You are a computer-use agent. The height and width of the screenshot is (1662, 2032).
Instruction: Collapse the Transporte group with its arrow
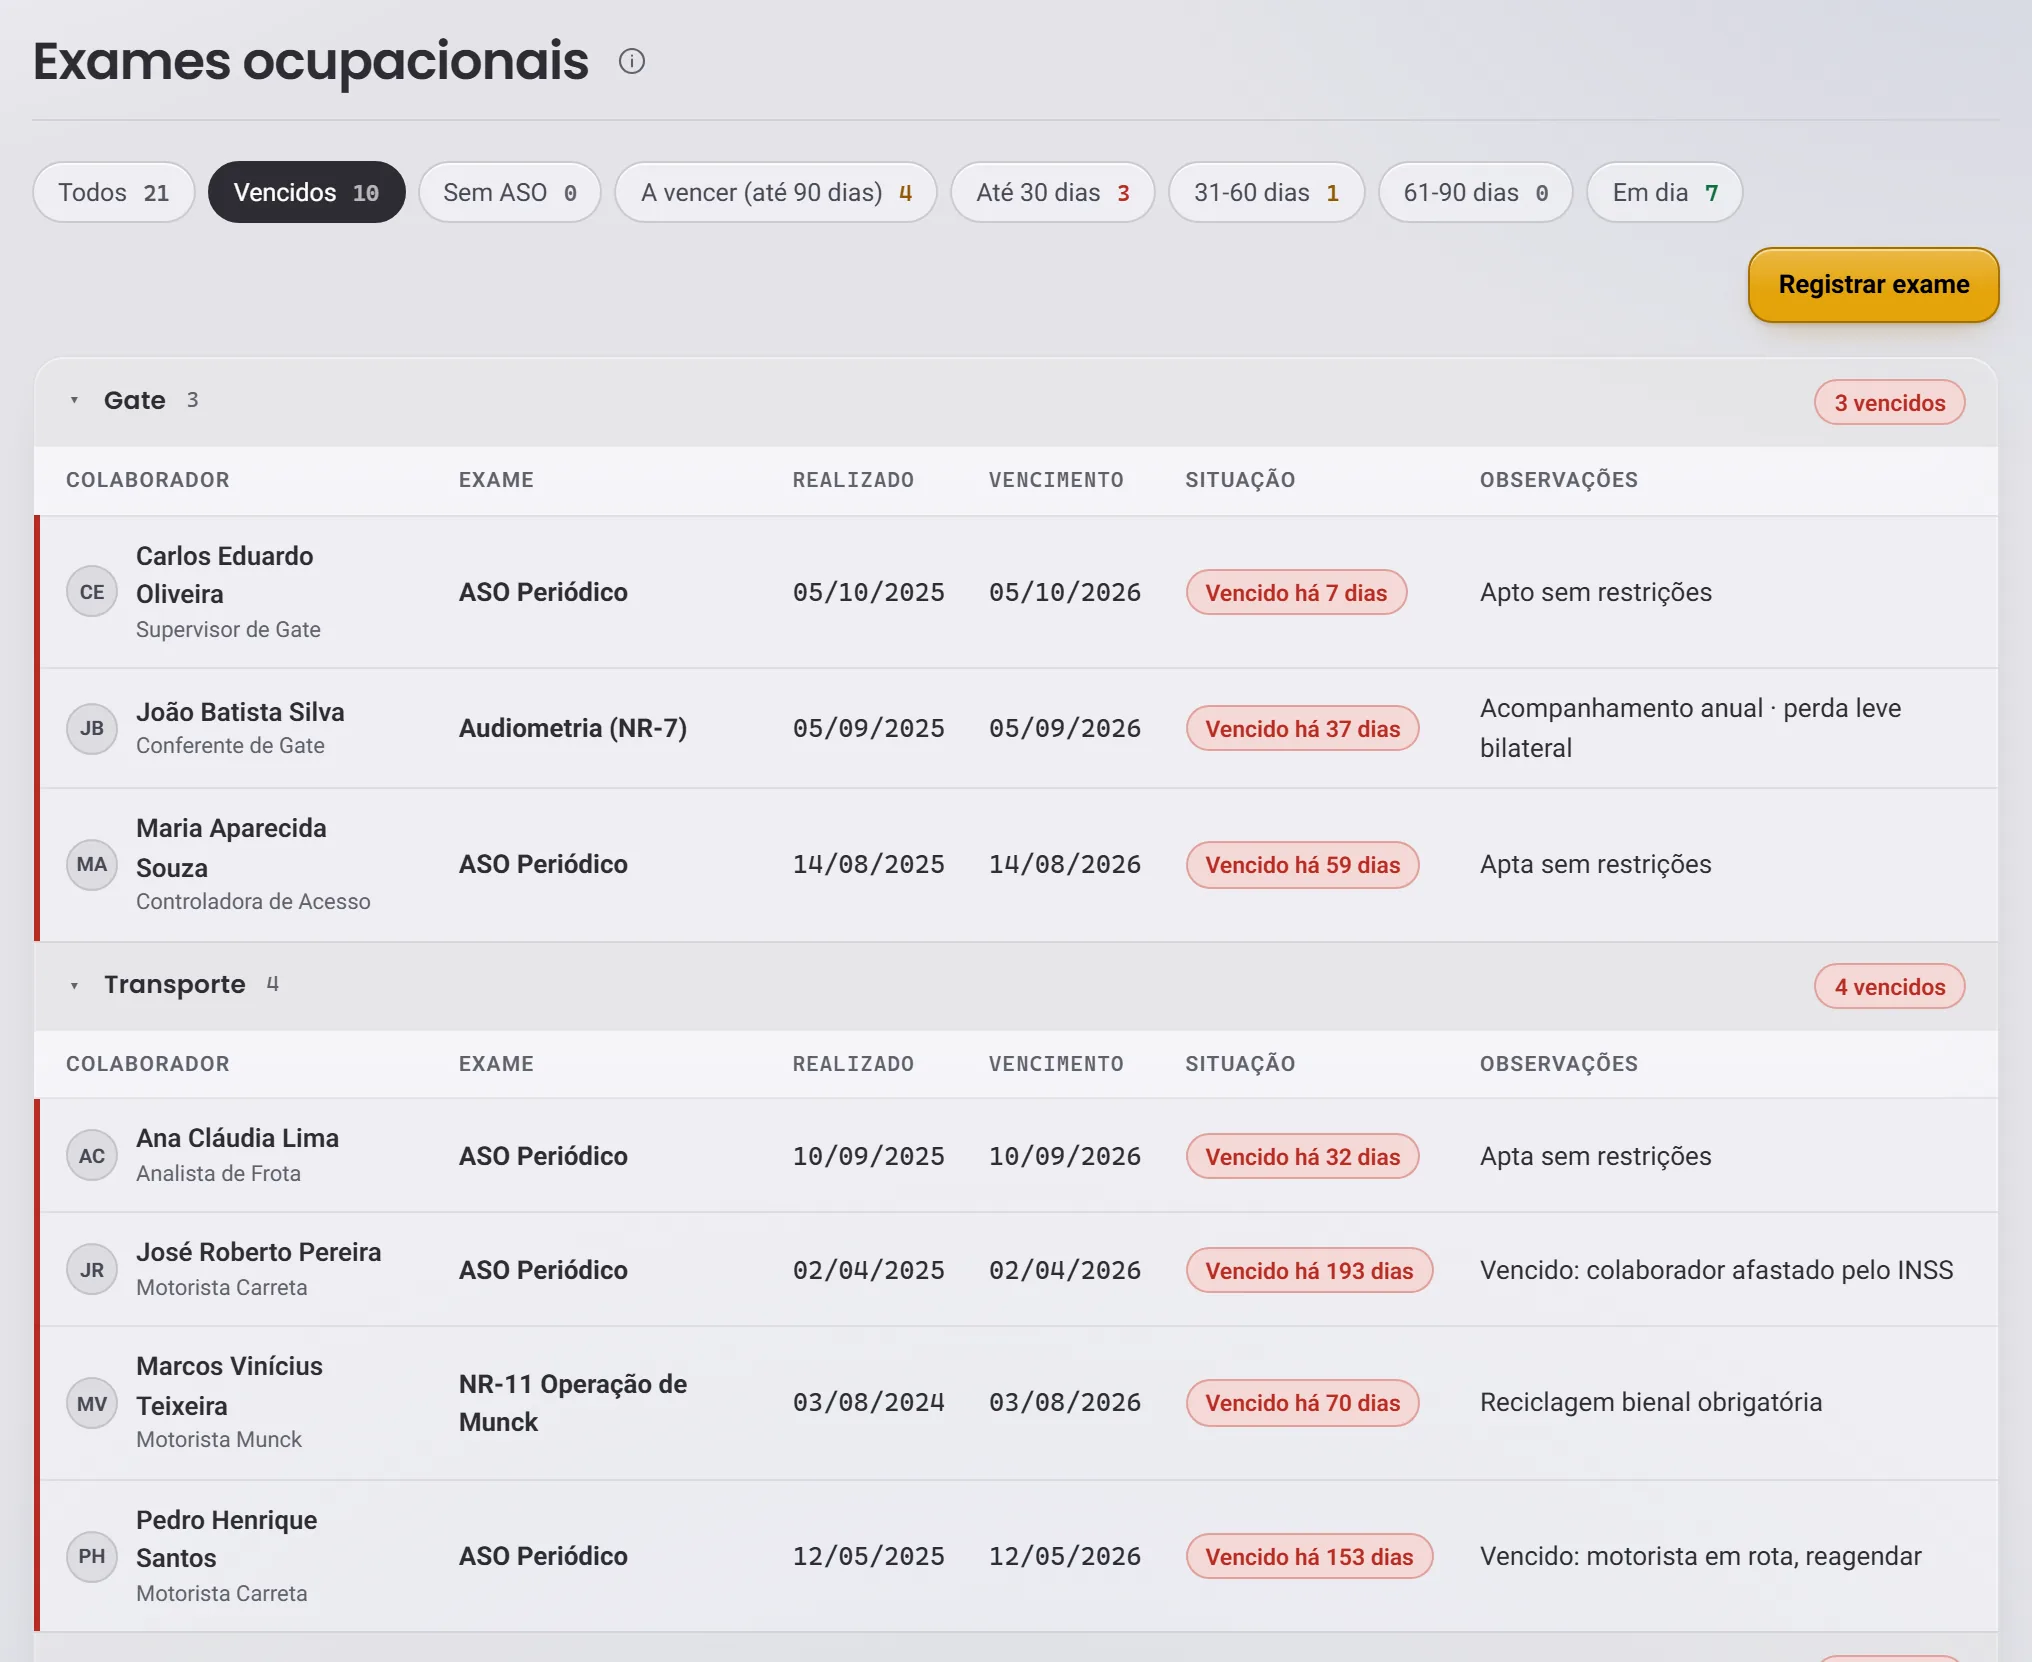coord(74,985)
